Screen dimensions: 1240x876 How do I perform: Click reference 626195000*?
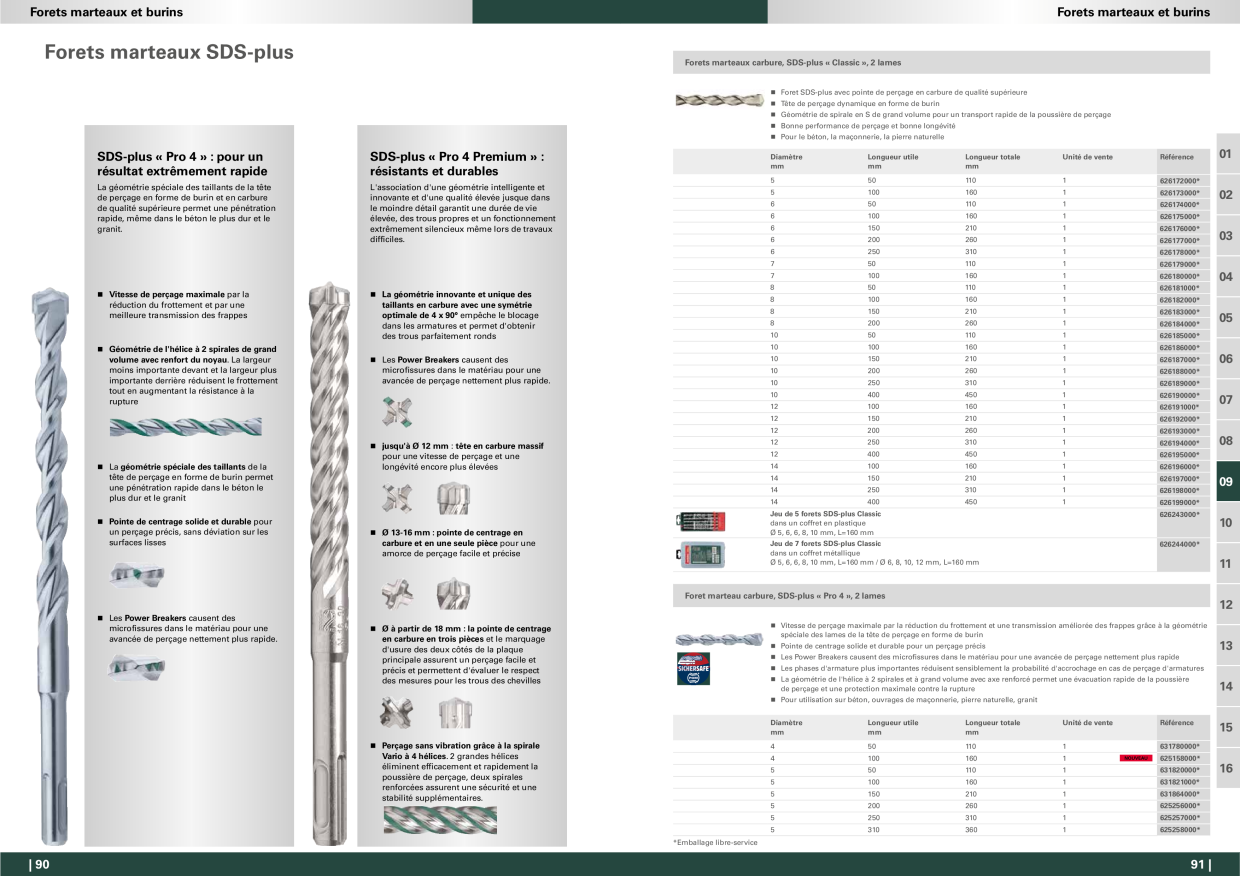tap(1179, 455)
